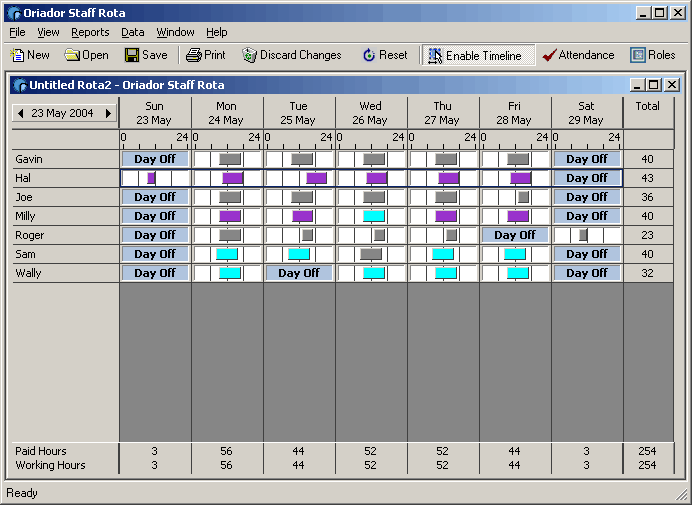
Task: Select Hal's purple Tuesday shift bar
Action: 316,178
